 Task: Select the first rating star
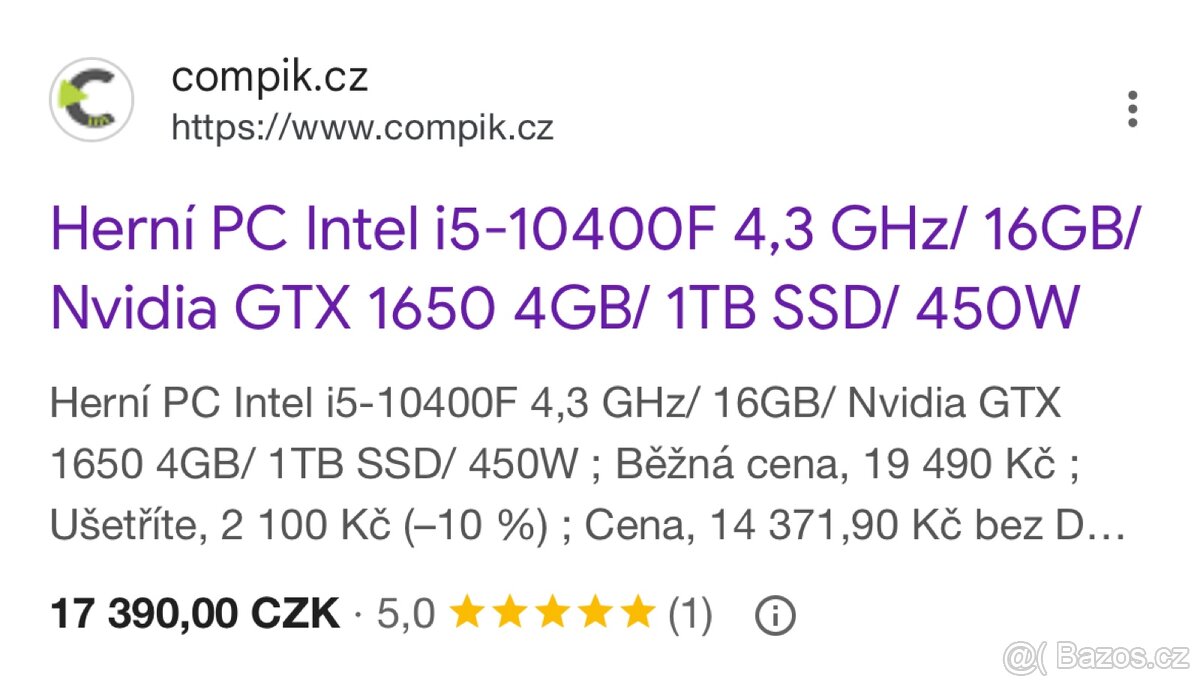coord(468,611)
